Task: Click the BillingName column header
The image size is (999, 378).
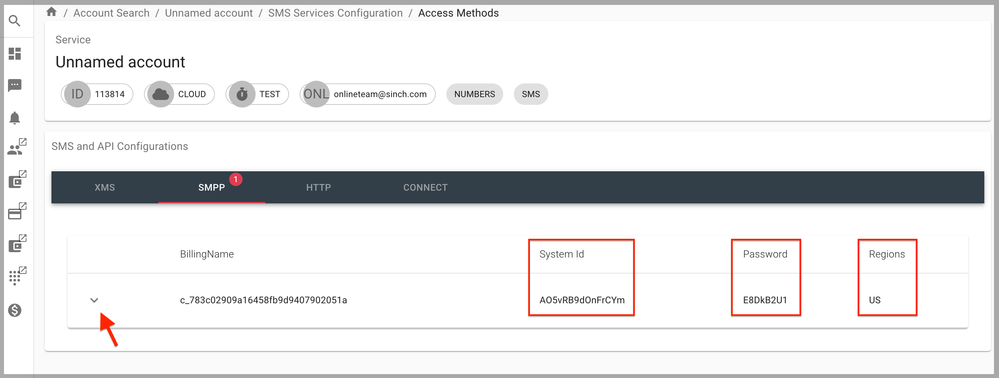Action: point(206,254)
